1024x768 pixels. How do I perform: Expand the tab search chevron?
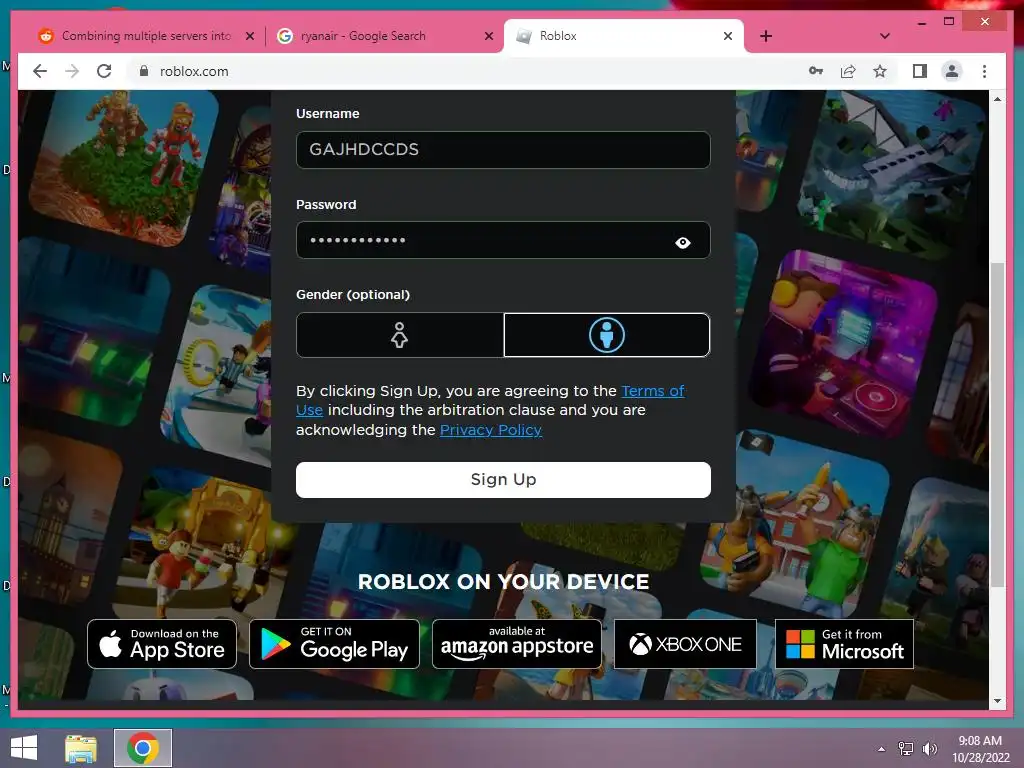[885, 36]
